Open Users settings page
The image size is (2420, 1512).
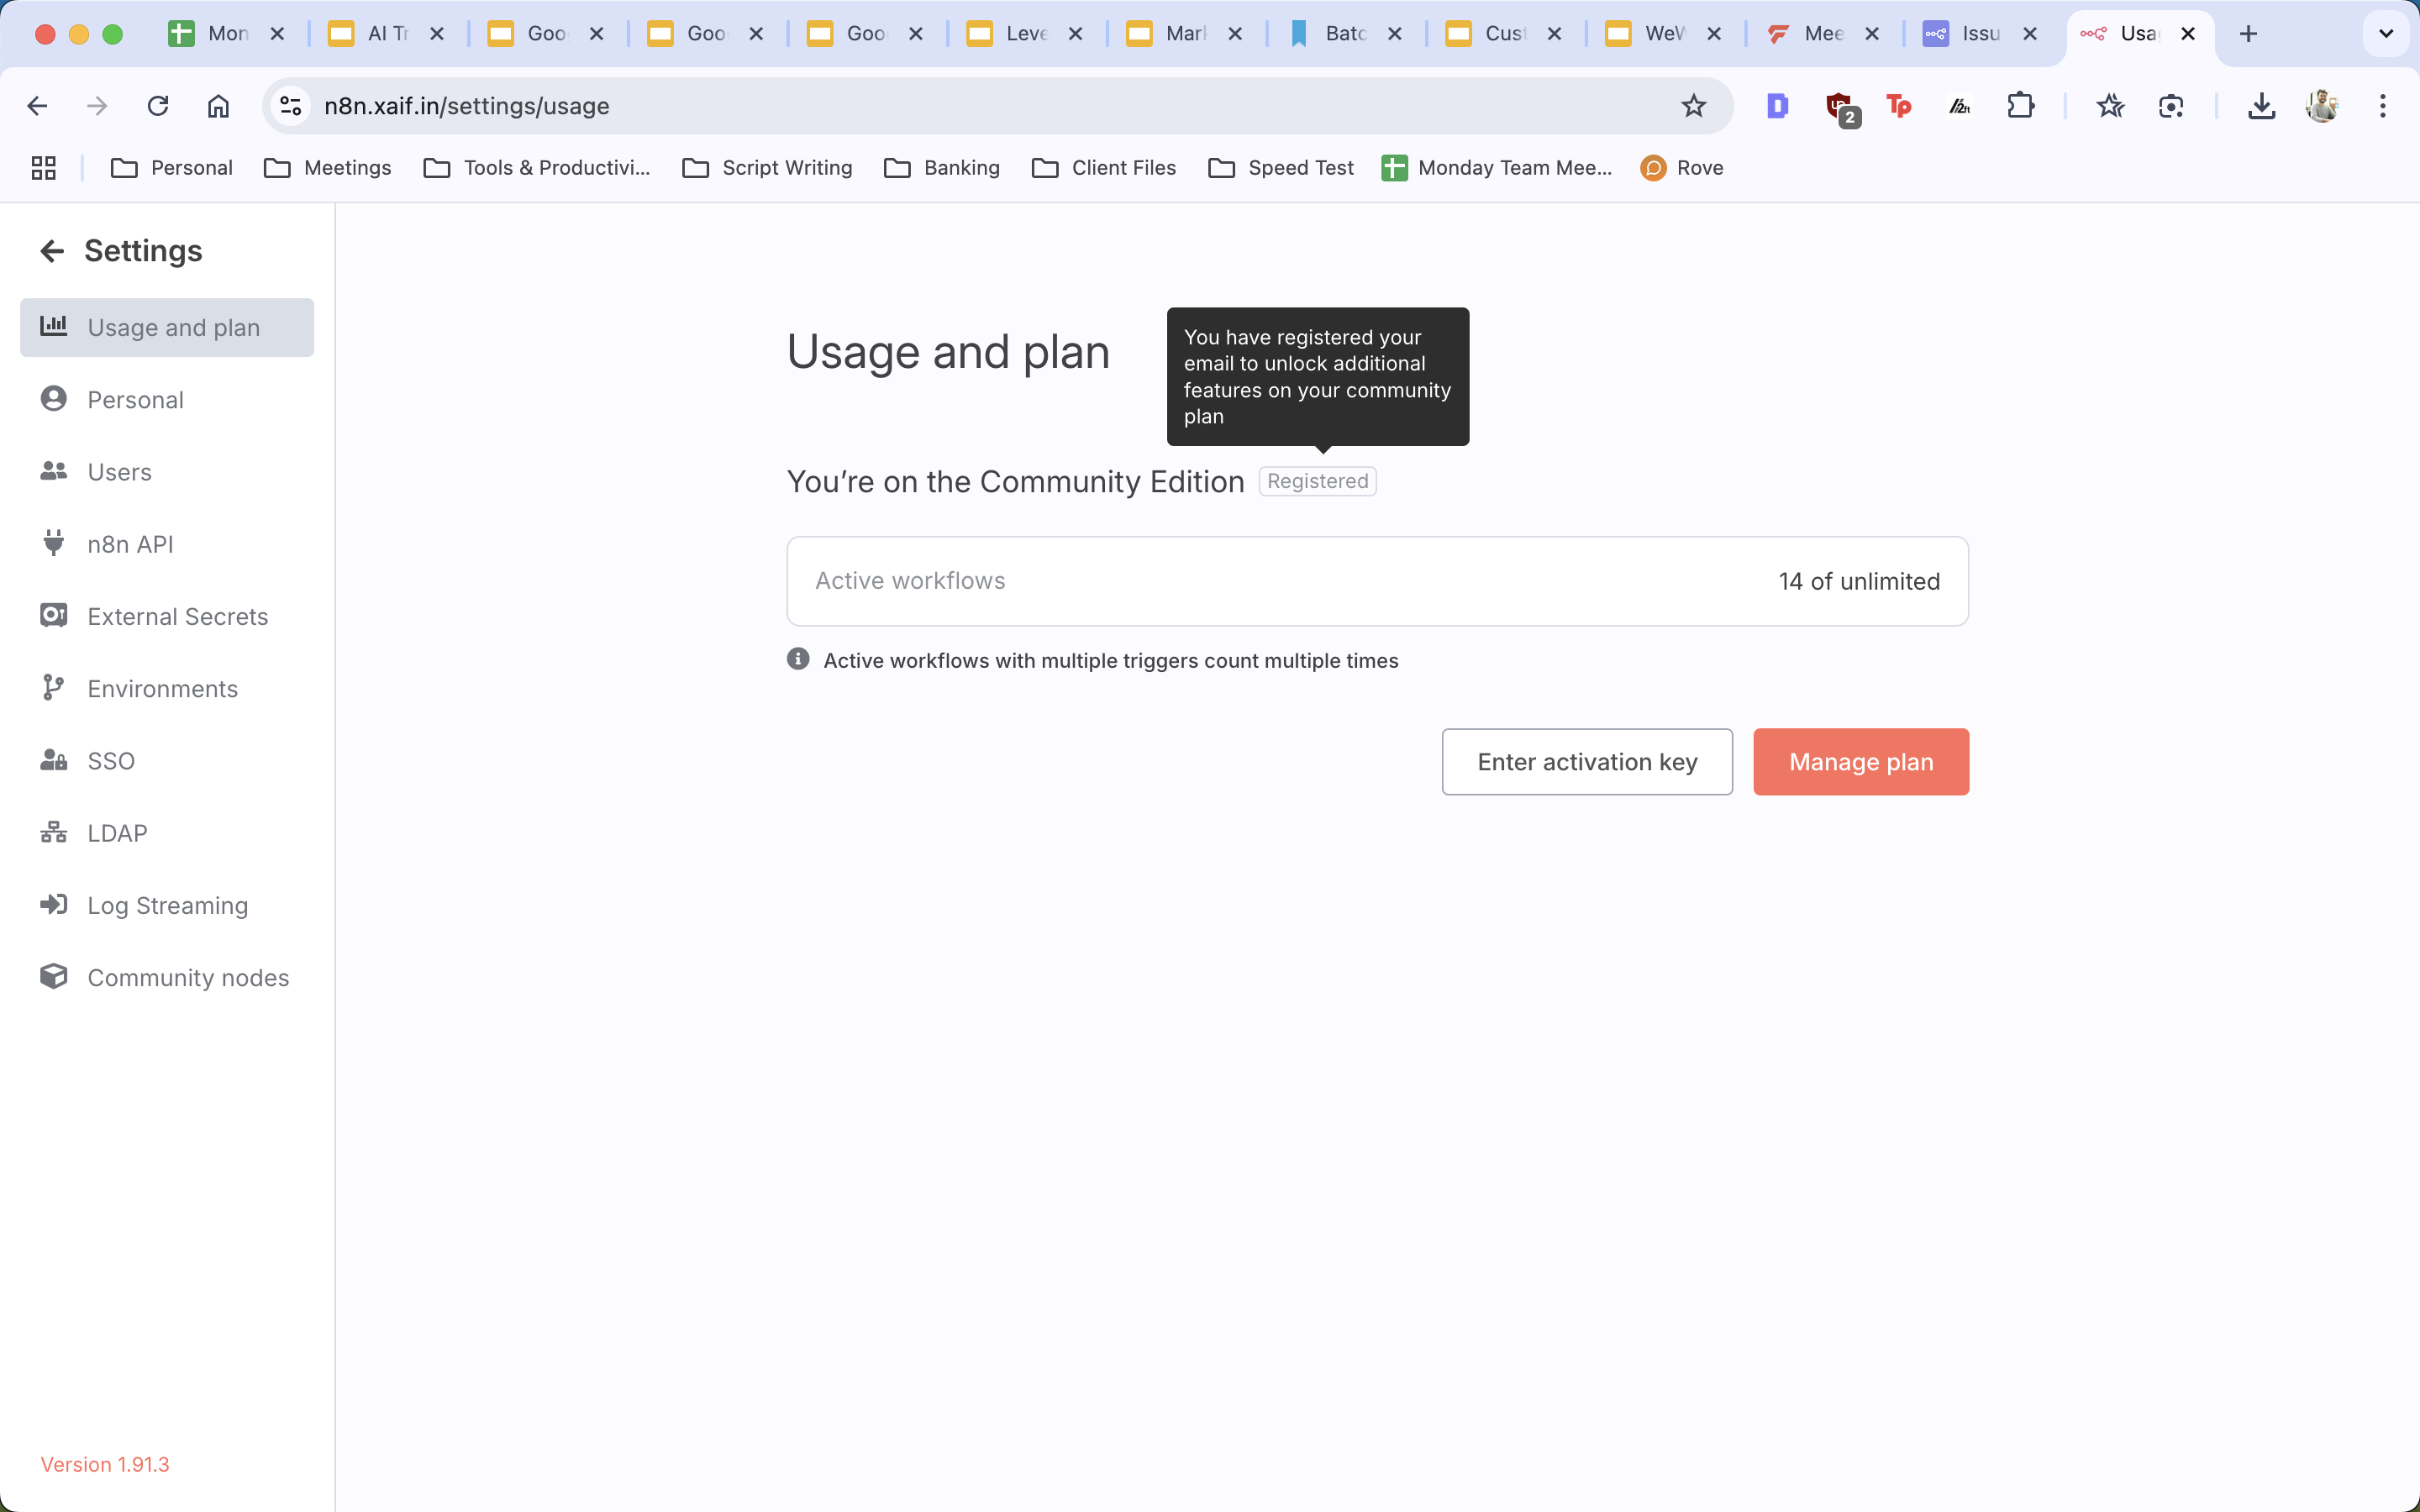point(167,471)
